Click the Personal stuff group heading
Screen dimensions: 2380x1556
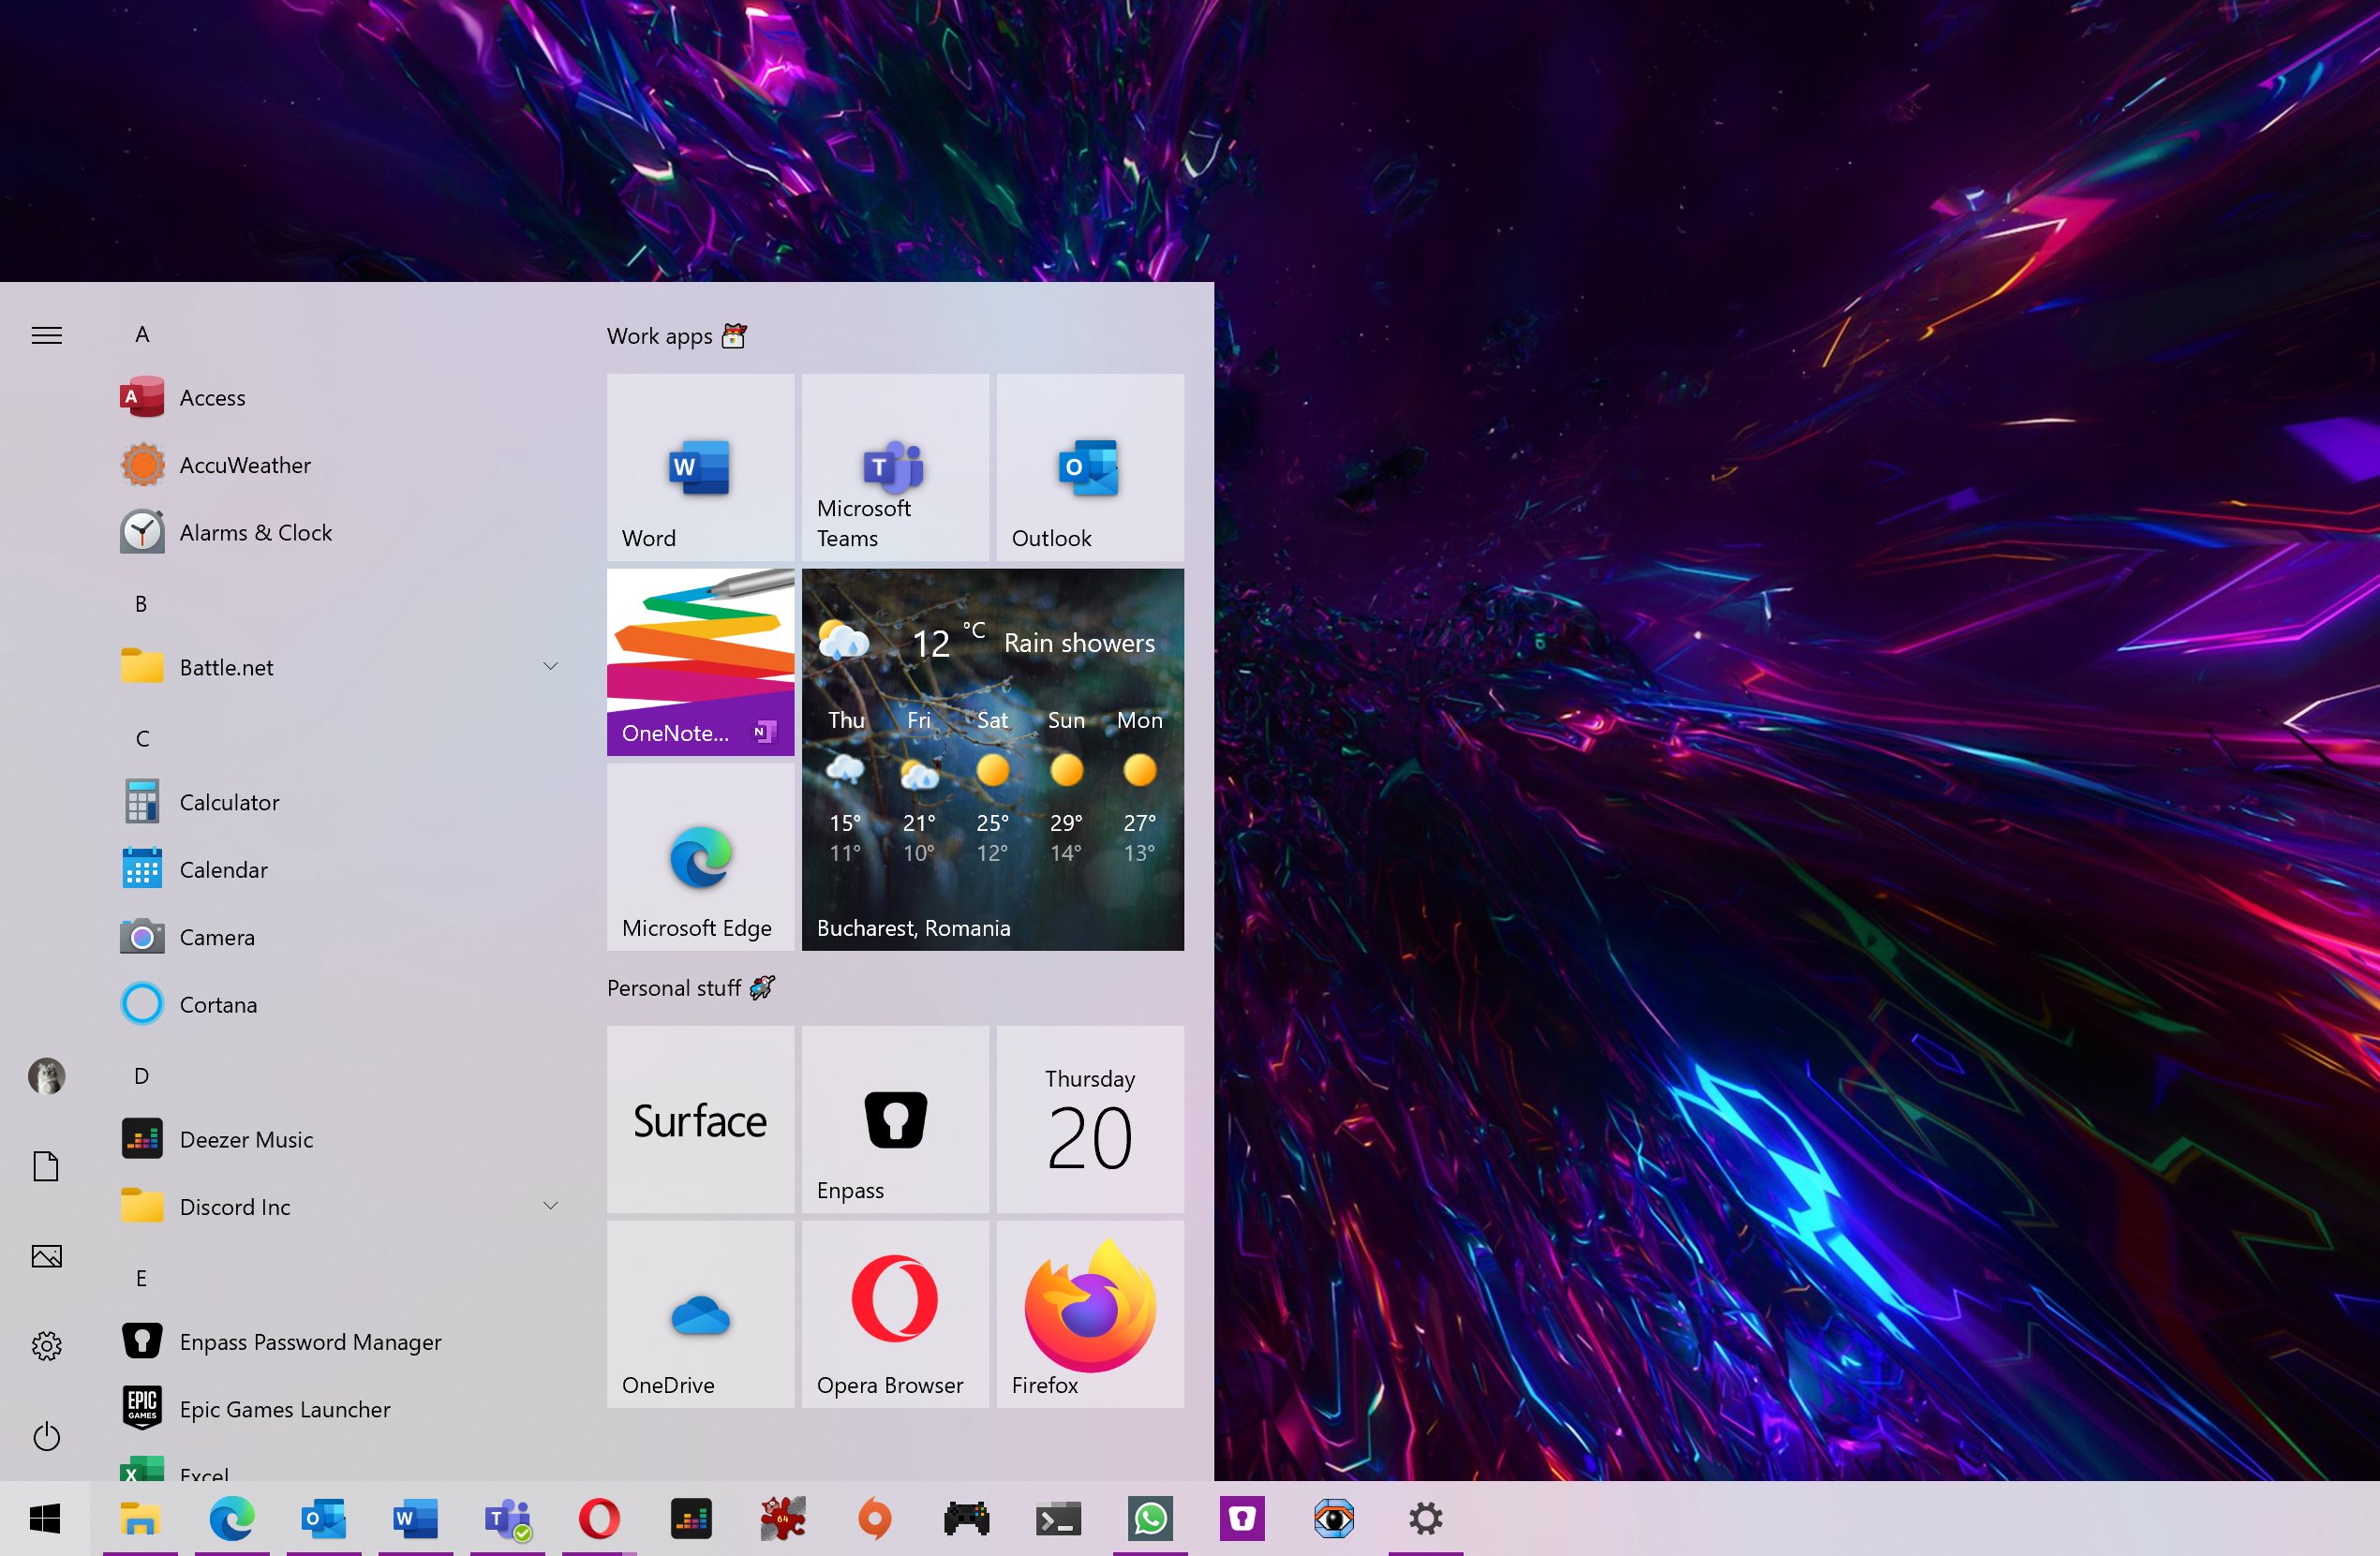(x=691, y=988)
